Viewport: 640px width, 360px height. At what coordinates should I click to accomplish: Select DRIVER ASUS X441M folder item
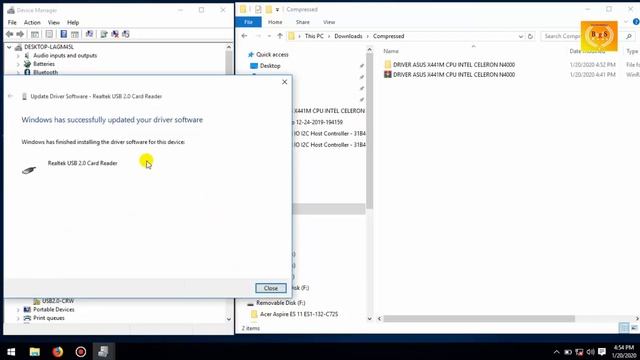coord(453,64)
